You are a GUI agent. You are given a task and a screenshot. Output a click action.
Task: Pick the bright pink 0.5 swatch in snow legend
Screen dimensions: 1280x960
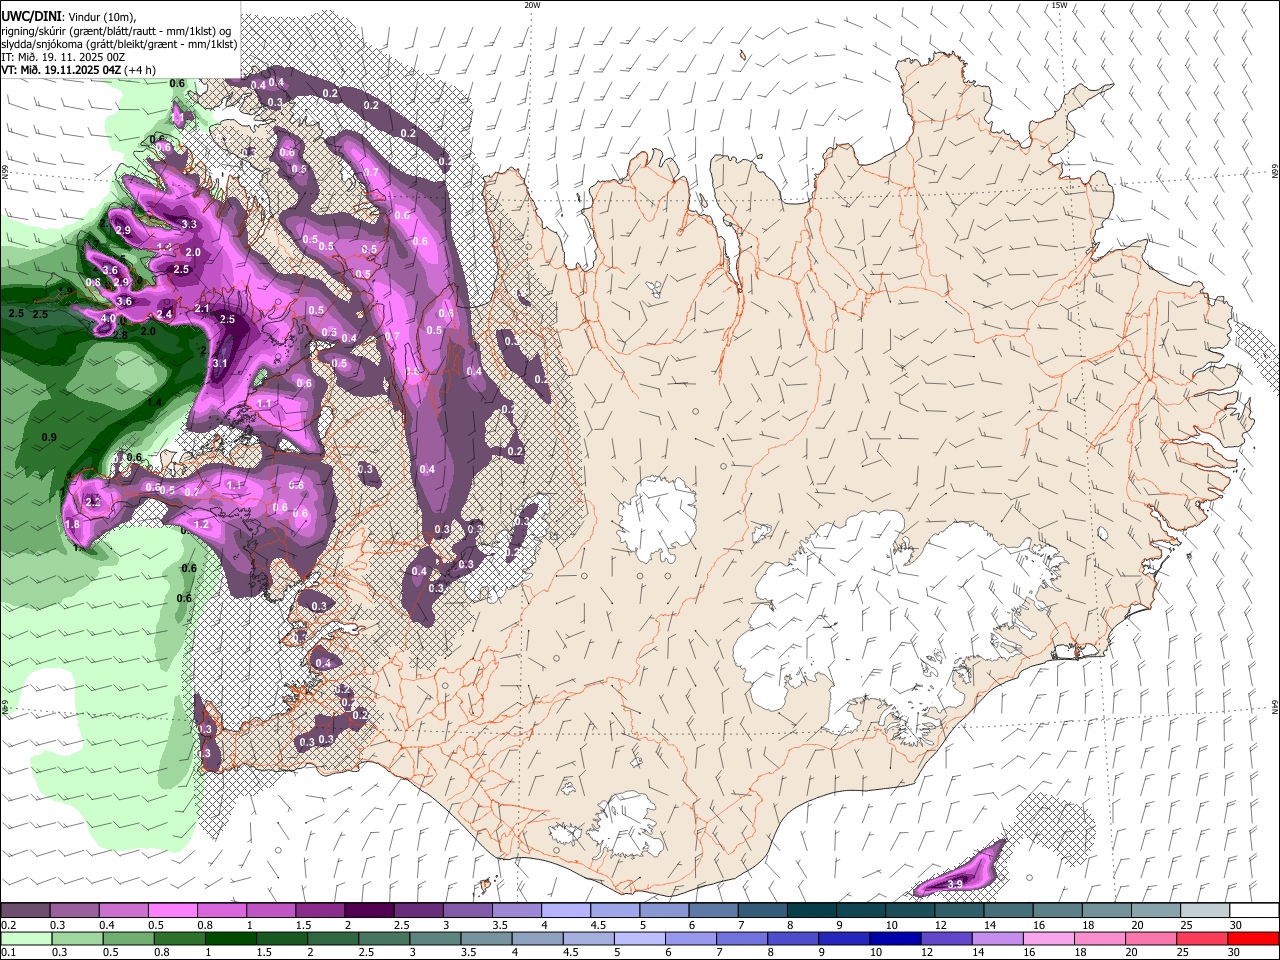[x=172, y=911]
